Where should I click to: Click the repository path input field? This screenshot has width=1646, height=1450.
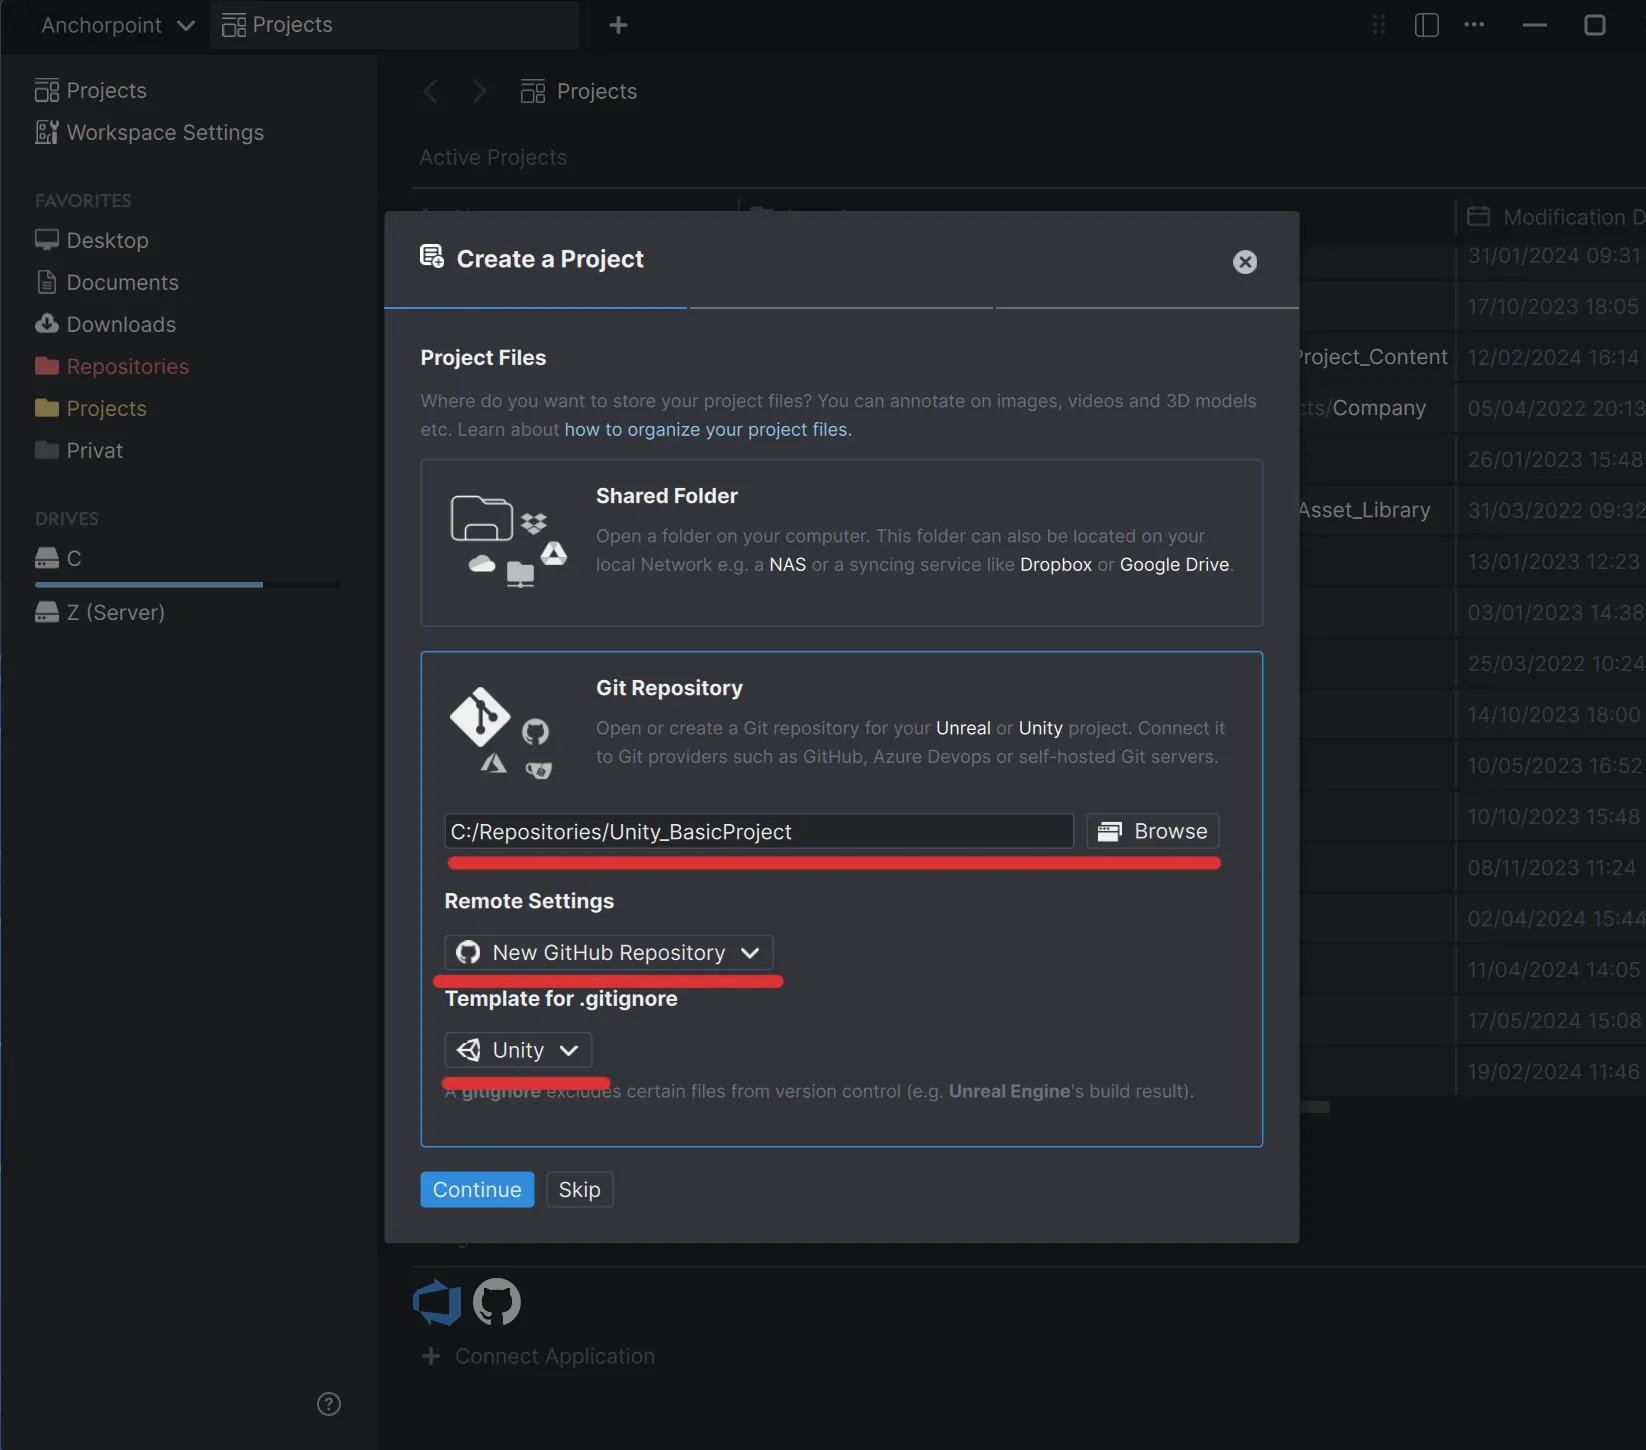pyautogui.click(x=758, y=830)
